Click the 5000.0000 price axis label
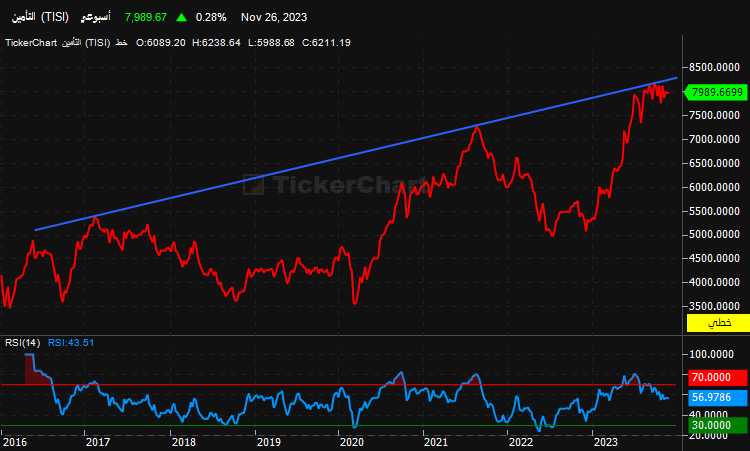 click(x=714, y=234)
